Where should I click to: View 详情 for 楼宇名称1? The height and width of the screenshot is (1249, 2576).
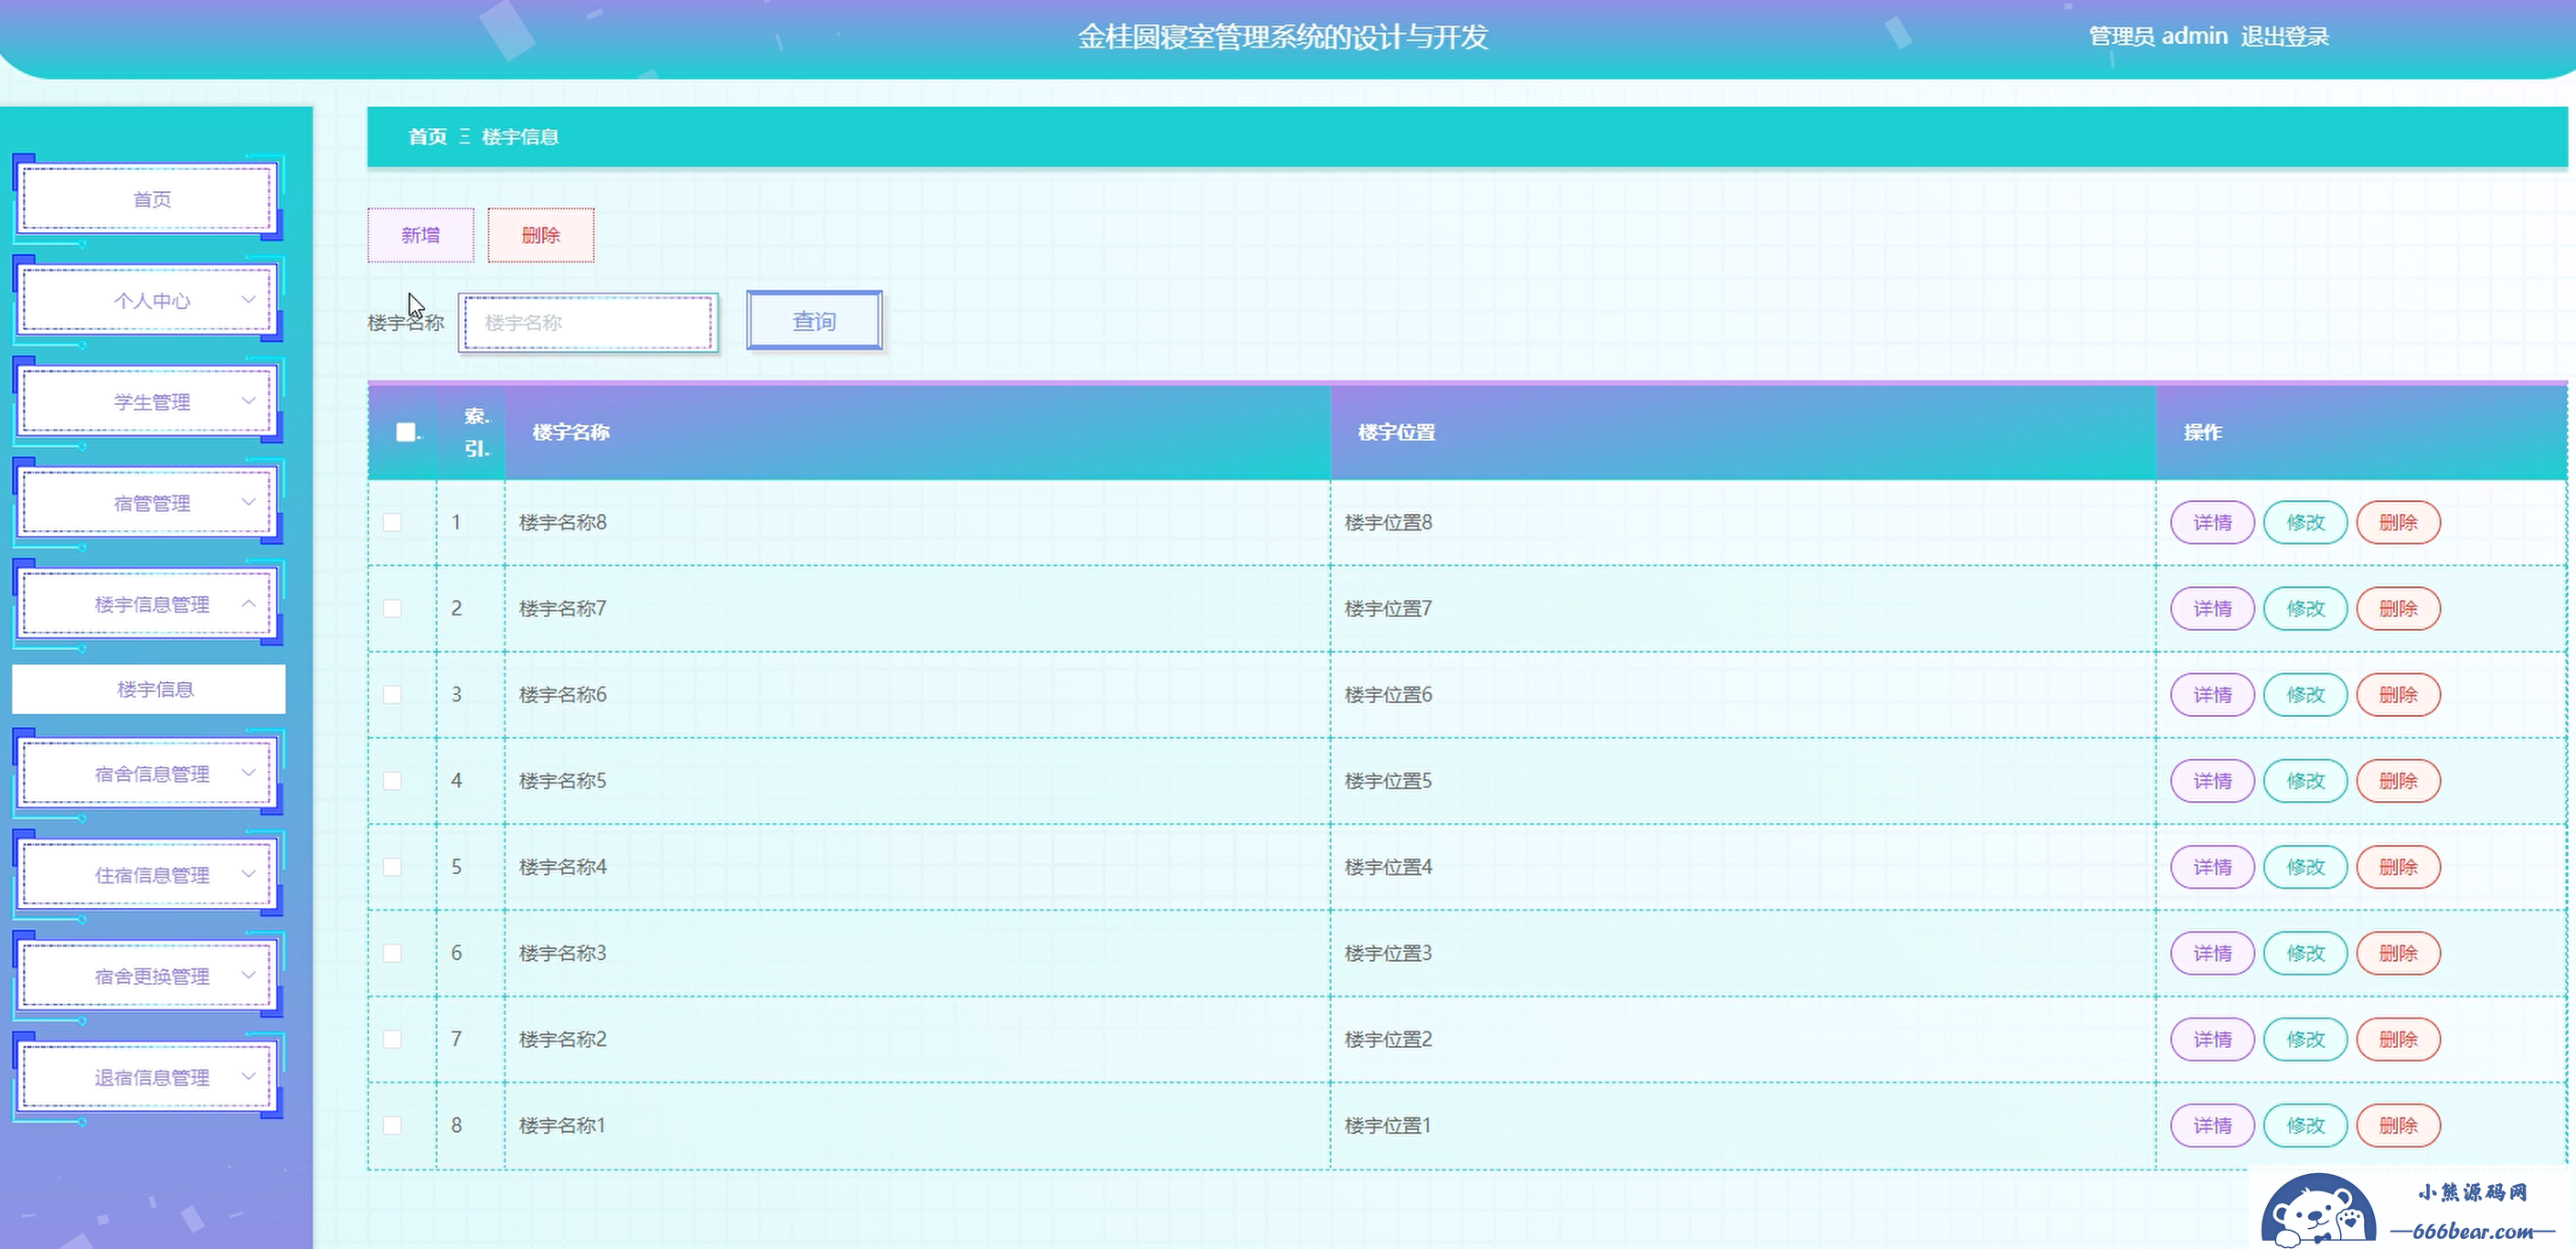click(x=2212, y=1125)
